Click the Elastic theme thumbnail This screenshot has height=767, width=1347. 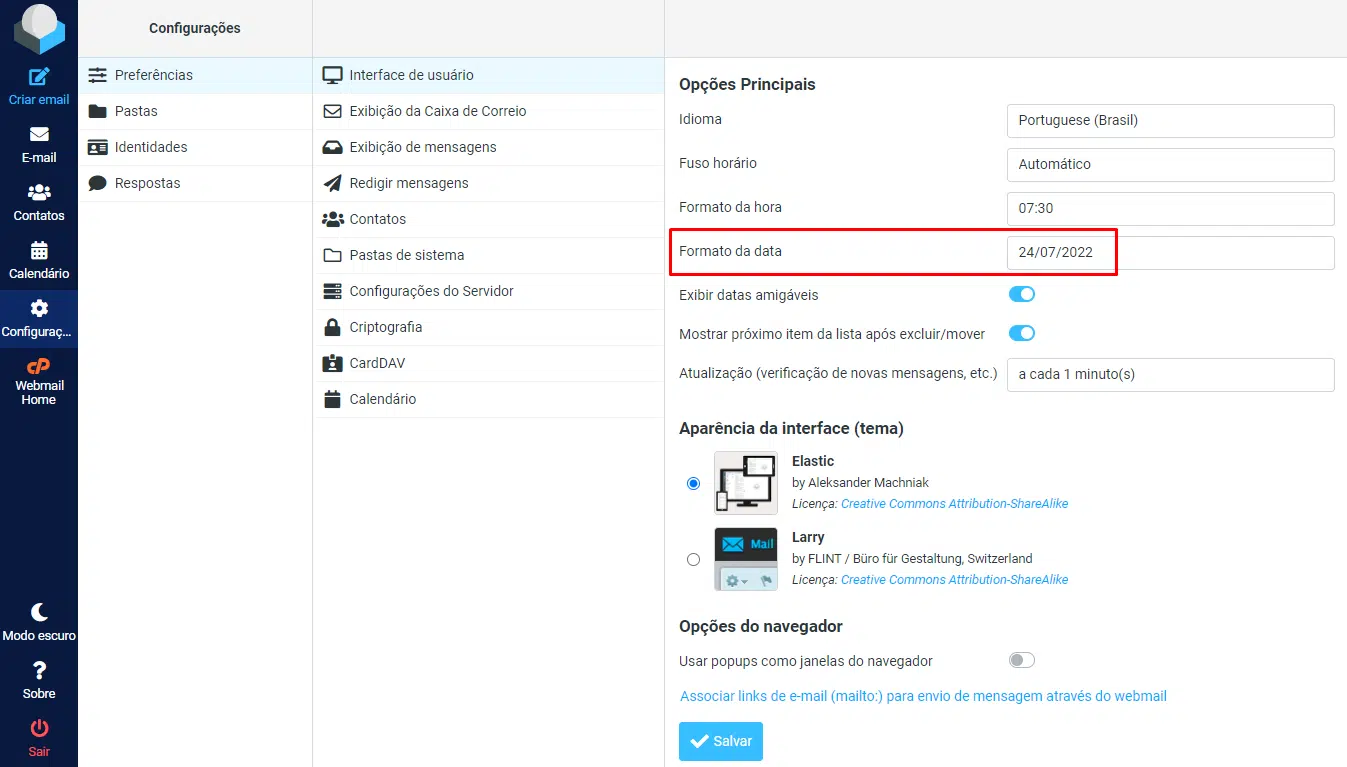pyautogui.click(x=746, y=483)
